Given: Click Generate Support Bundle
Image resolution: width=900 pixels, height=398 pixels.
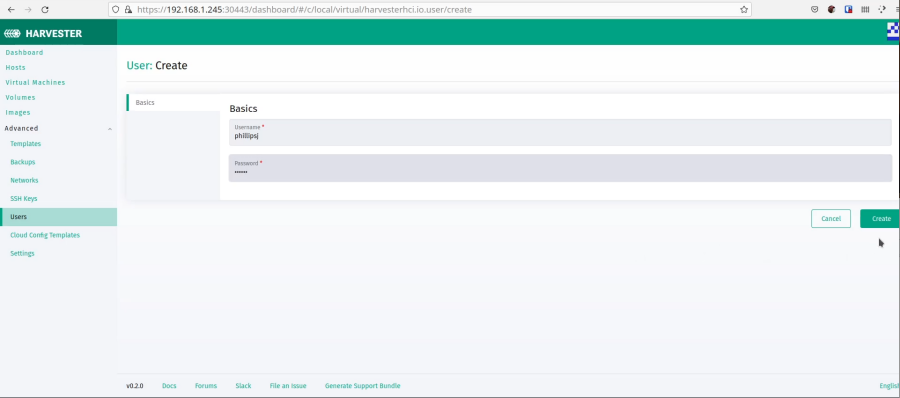Looking at the screenshot, I should [x=362, y=386].
